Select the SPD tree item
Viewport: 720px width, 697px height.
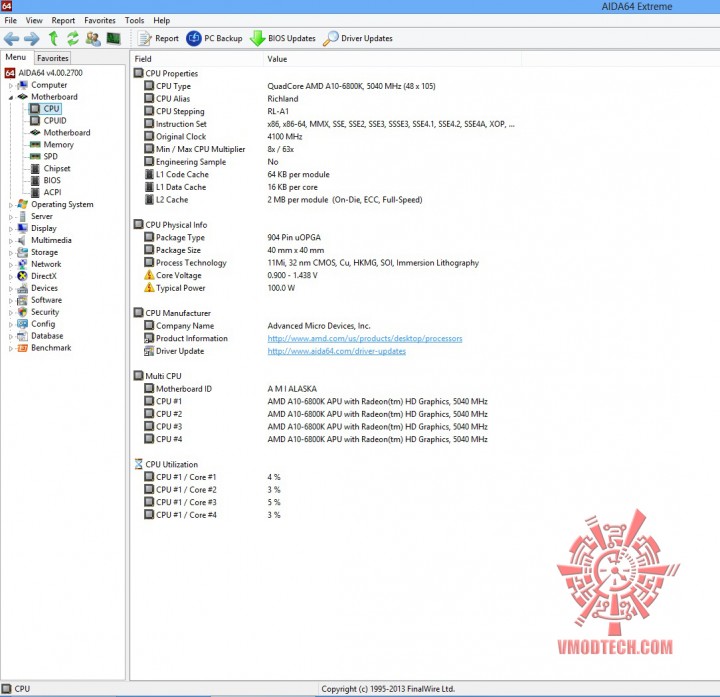coord(44,157)
